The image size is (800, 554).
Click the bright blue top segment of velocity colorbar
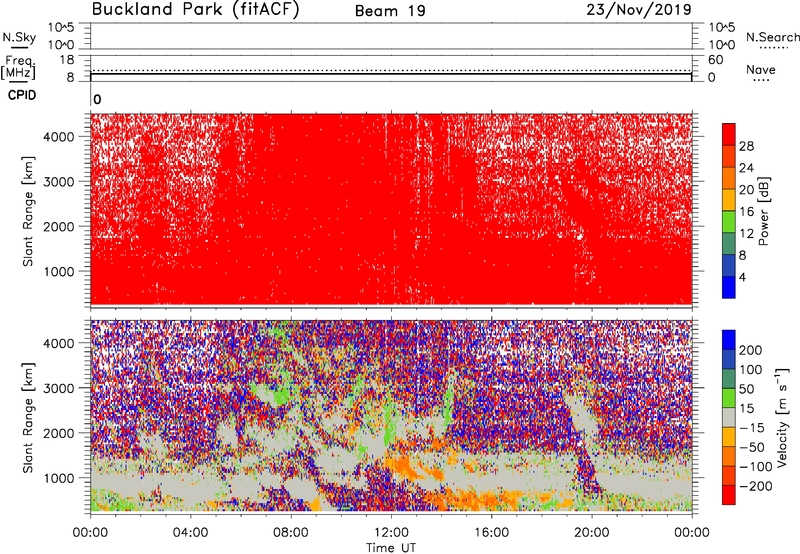tap(729, 340)
